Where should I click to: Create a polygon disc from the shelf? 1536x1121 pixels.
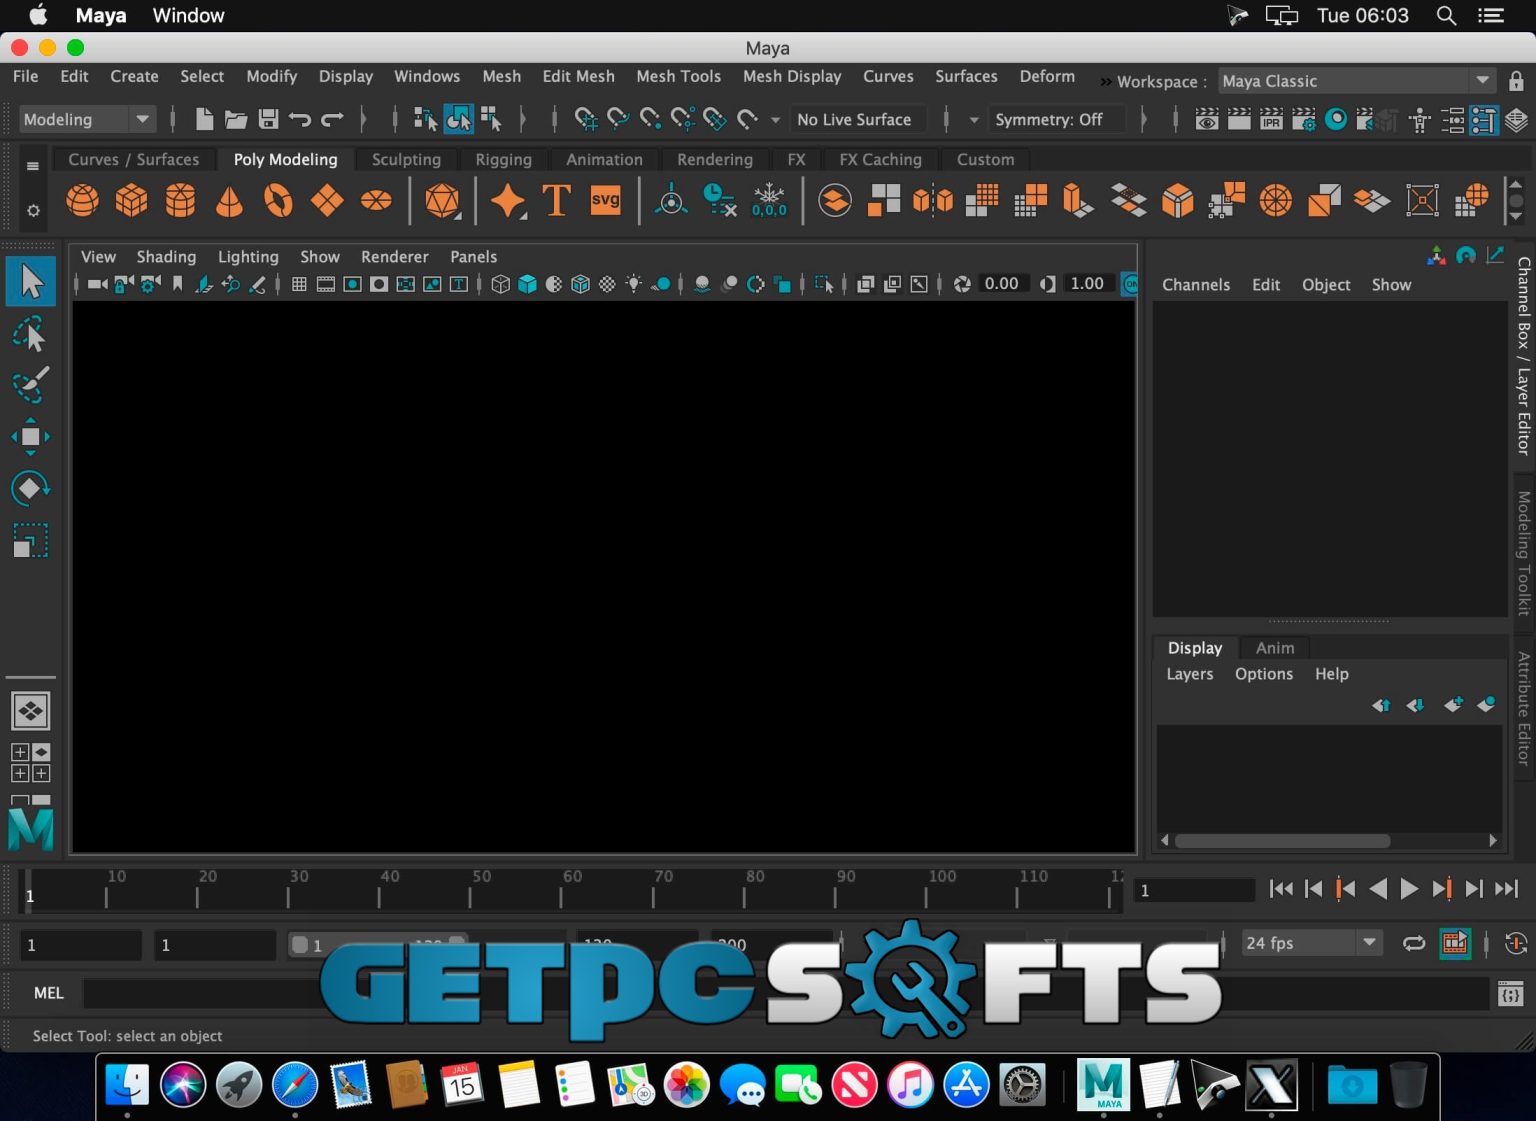376,200
